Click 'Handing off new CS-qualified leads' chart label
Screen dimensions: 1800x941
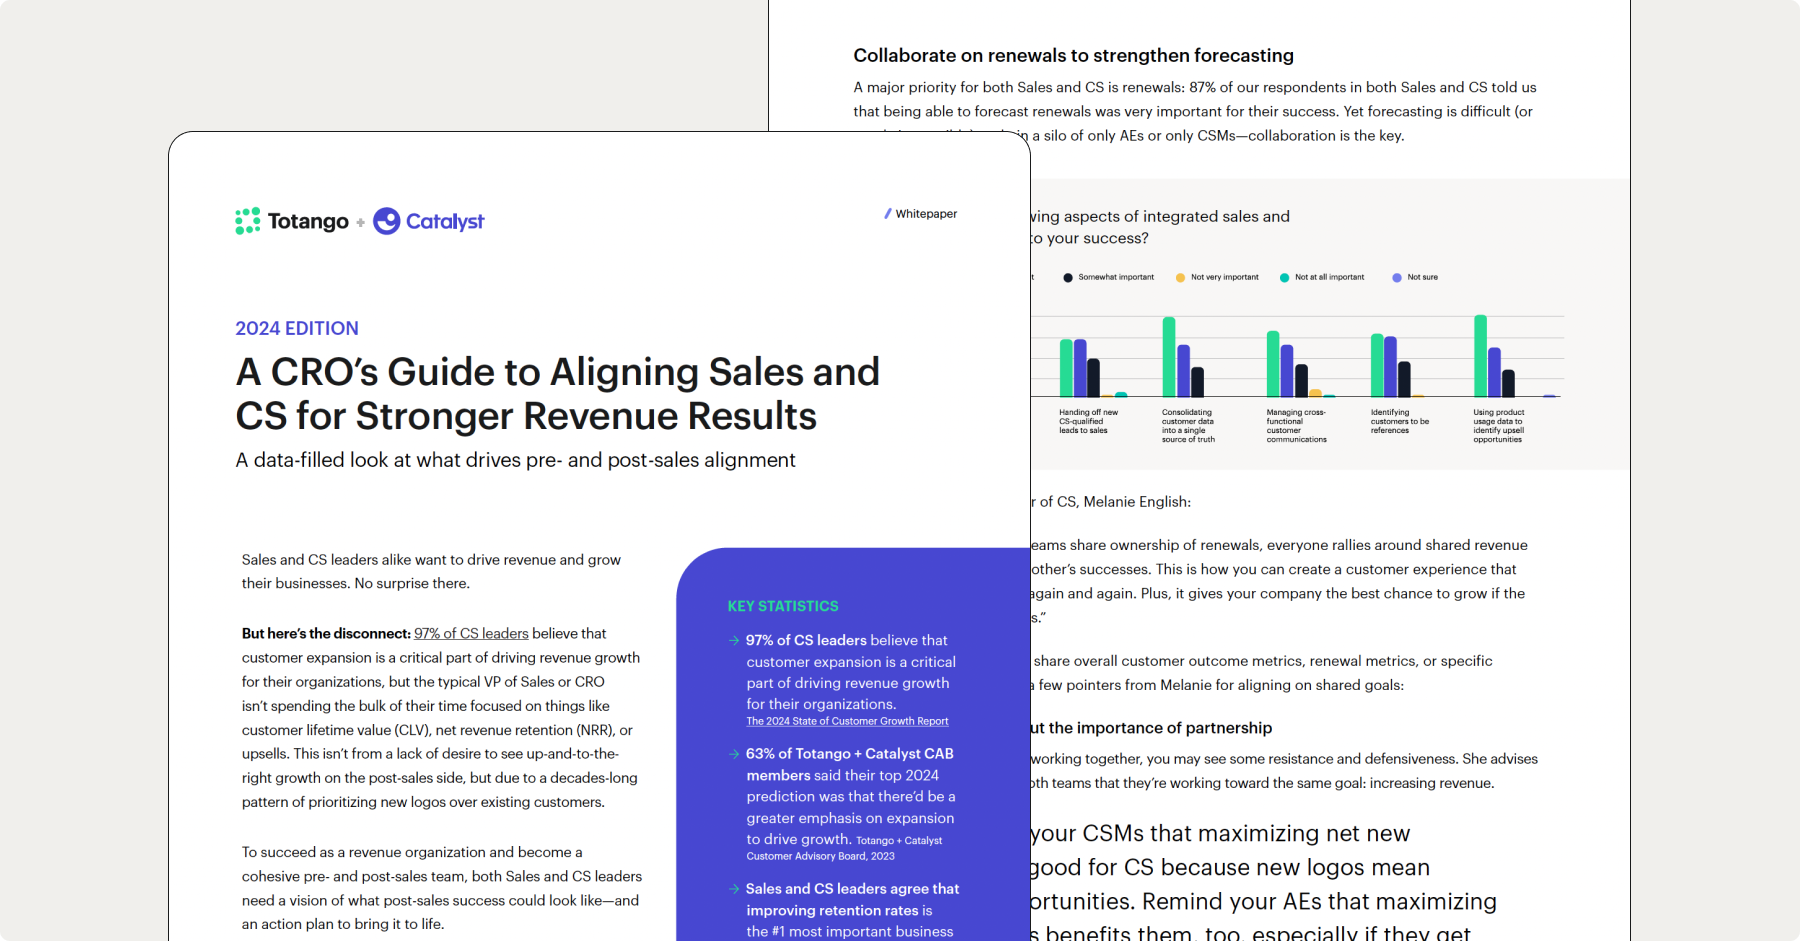1089,421
